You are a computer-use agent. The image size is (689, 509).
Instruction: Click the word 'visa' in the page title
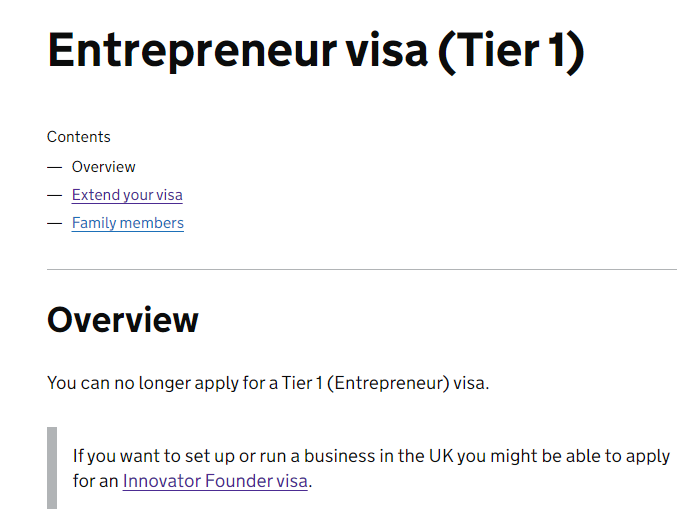386,51
